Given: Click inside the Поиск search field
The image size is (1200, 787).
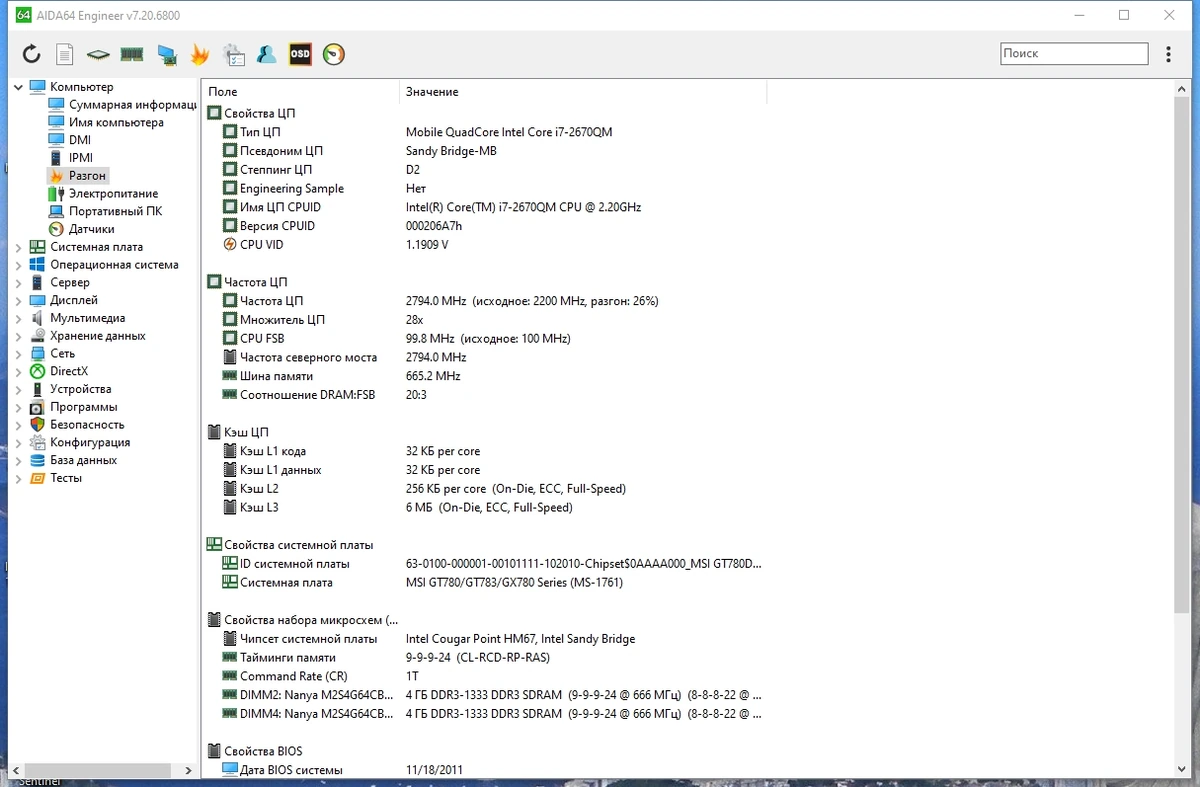Looking at the screenshot, I should tap(1074, 54).
